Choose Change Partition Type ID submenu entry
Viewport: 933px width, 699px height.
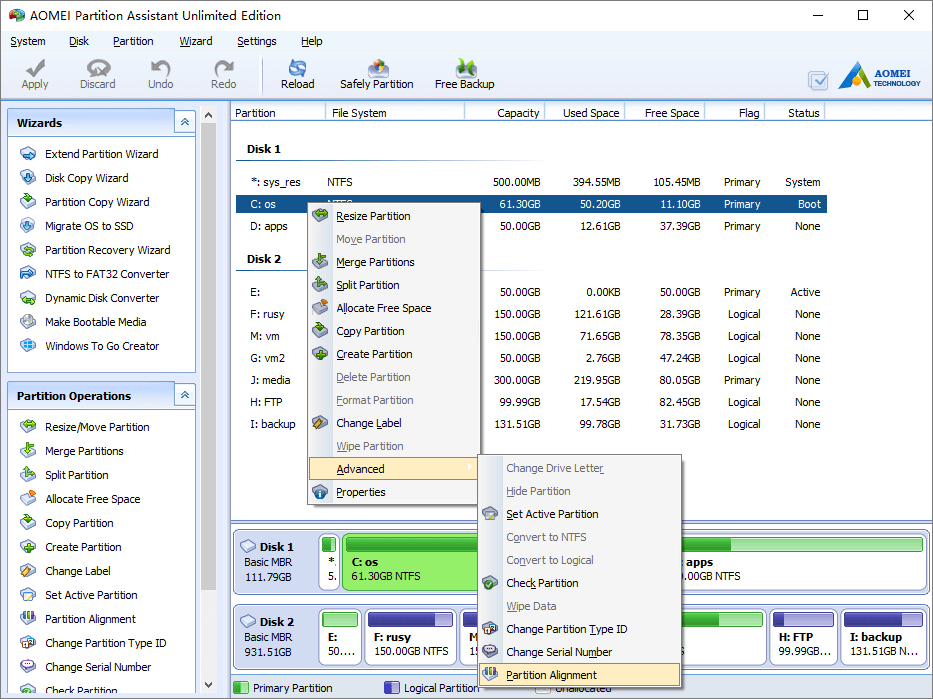click(x=580, y=629)
